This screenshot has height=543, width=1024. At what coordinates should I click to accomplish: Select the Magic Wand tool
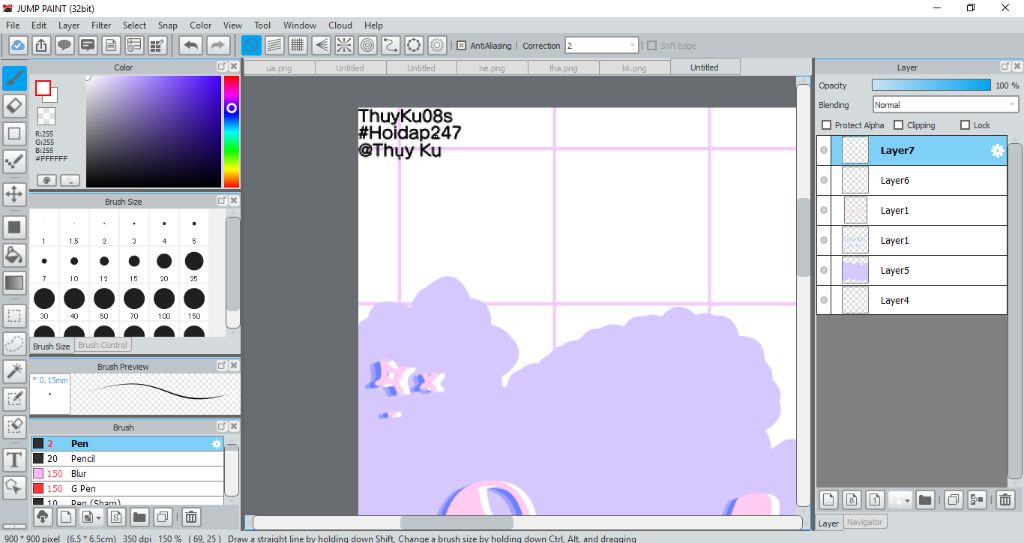click(14, 371)
